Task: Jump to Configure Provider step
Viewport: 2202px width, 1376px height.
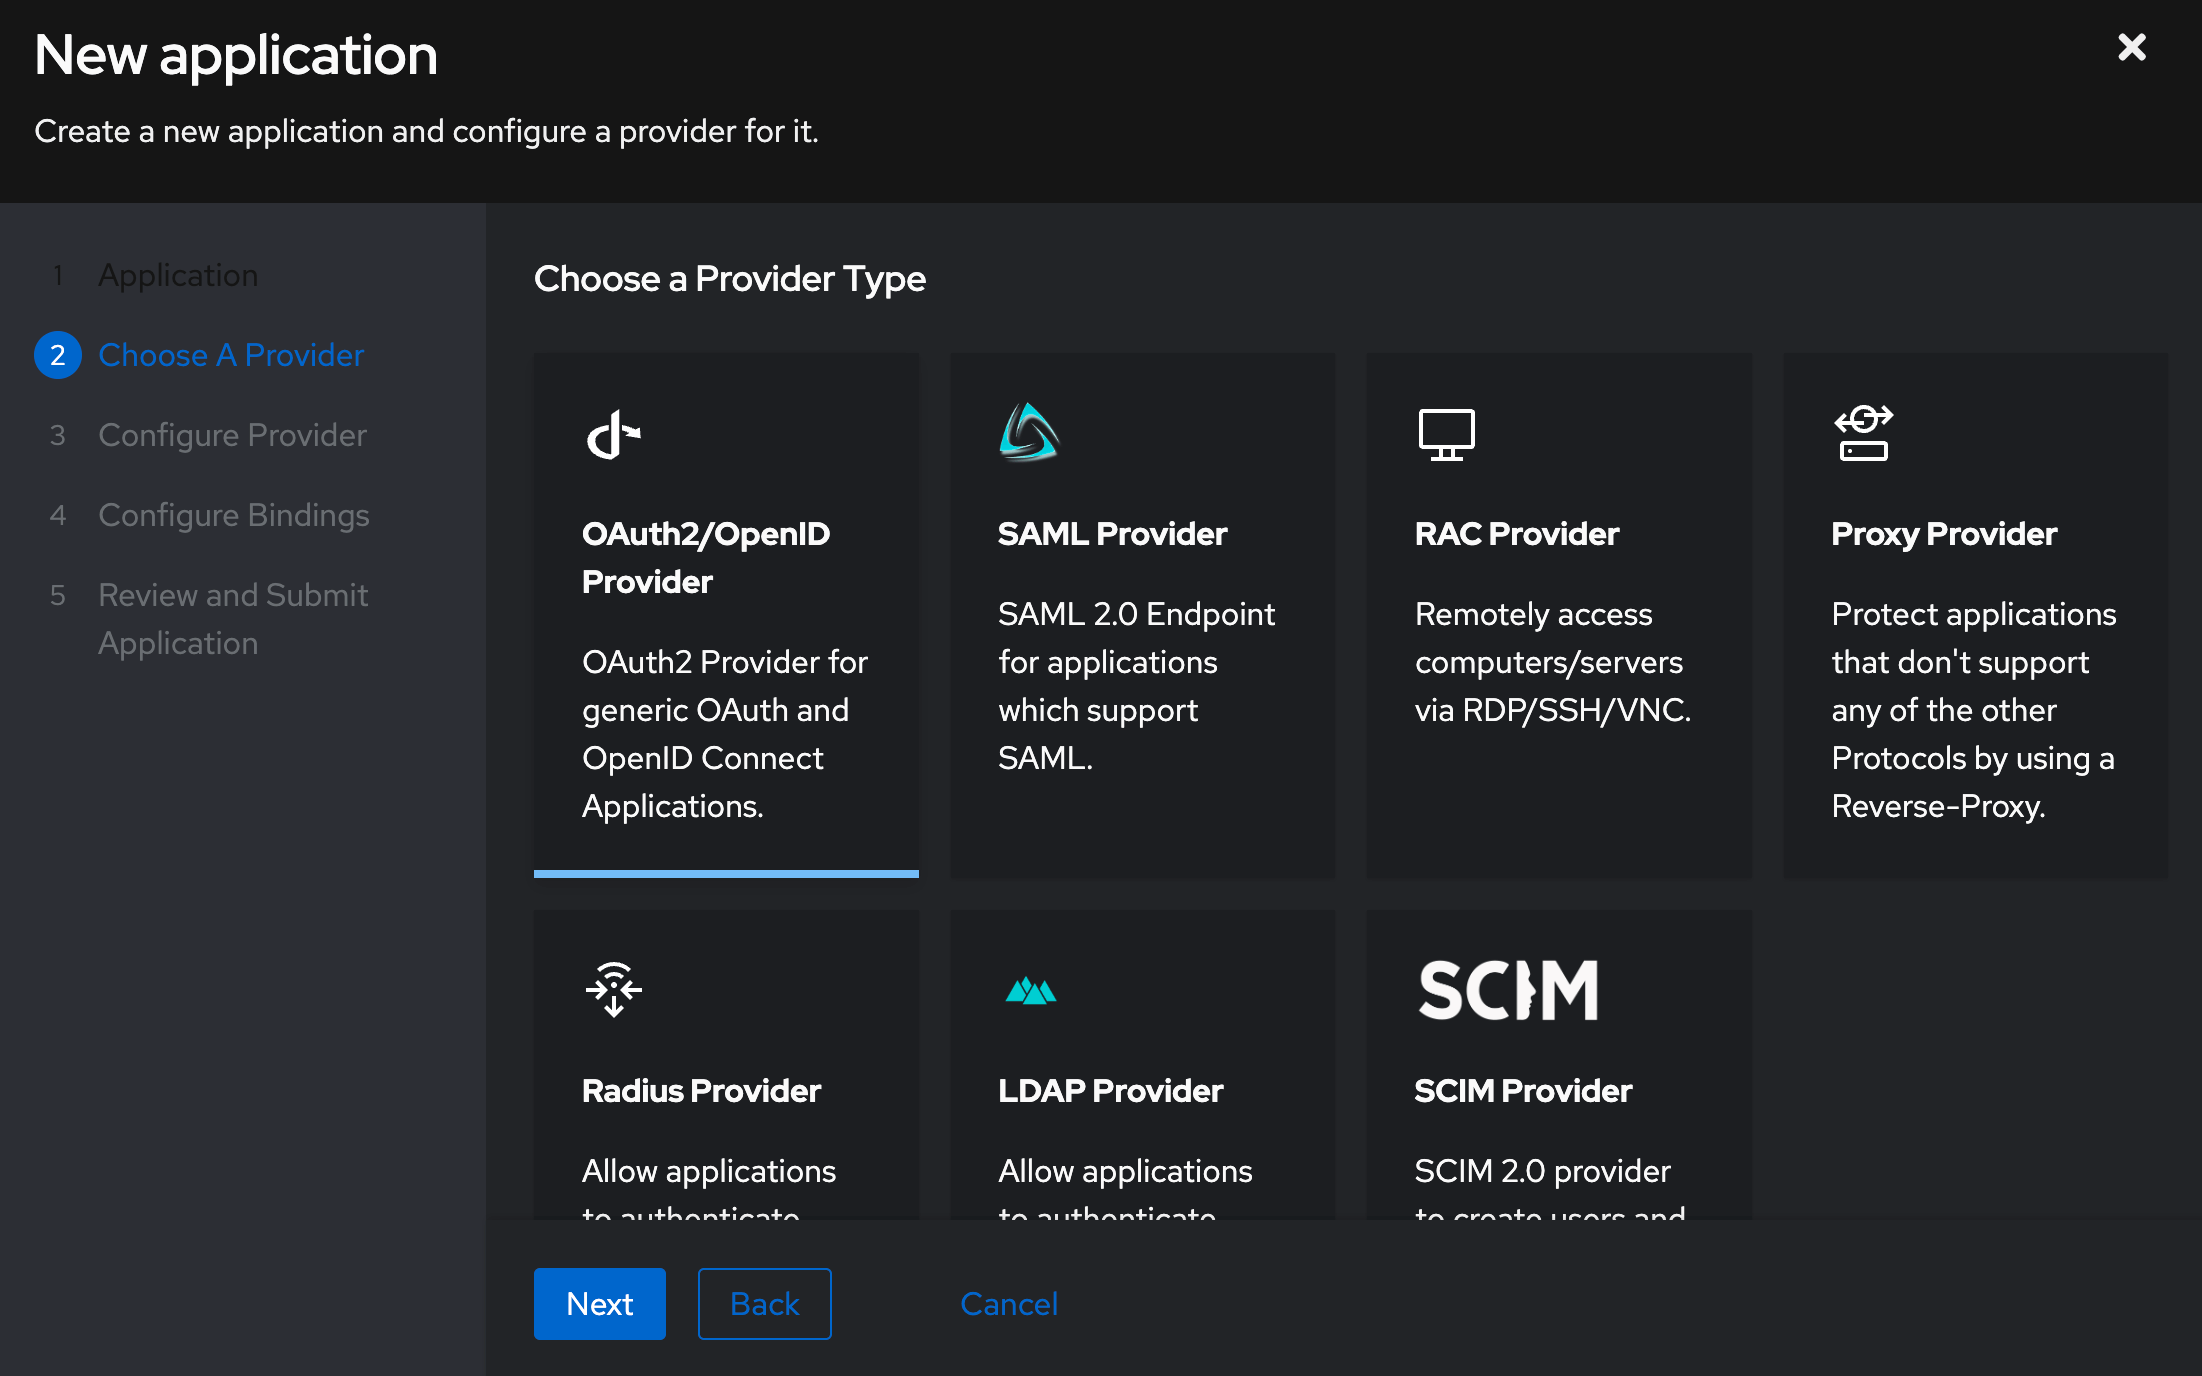Action: click(x=232, y=435)
